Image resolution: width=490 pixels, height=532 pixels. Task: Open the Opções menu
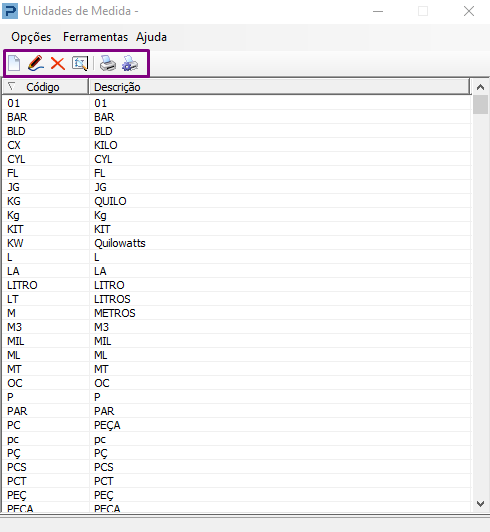coord(31,37)
